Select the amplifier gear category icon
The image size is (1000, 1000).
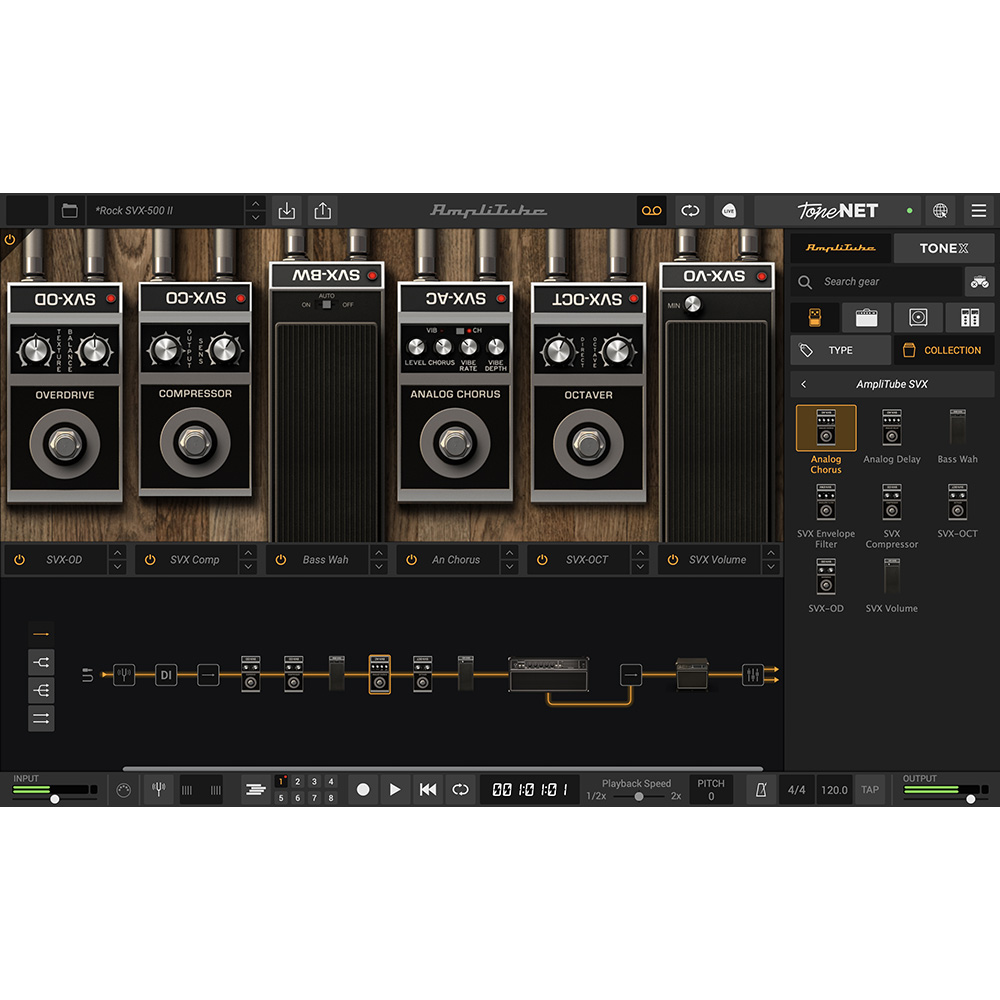click(x=866, y=317)
